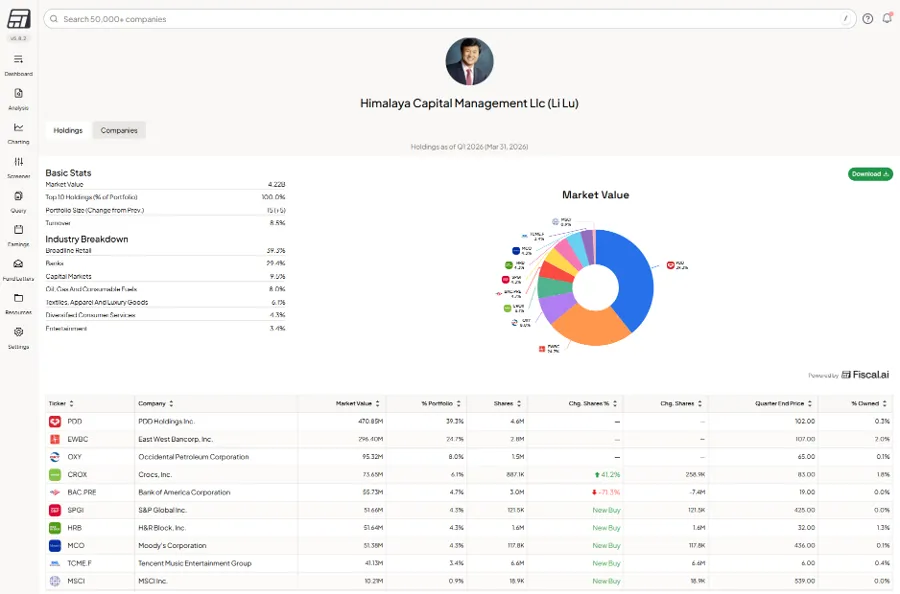Open the Dashboard page from sidebar
This screenshot has width=900, height=594.
(x=18, y=65)
